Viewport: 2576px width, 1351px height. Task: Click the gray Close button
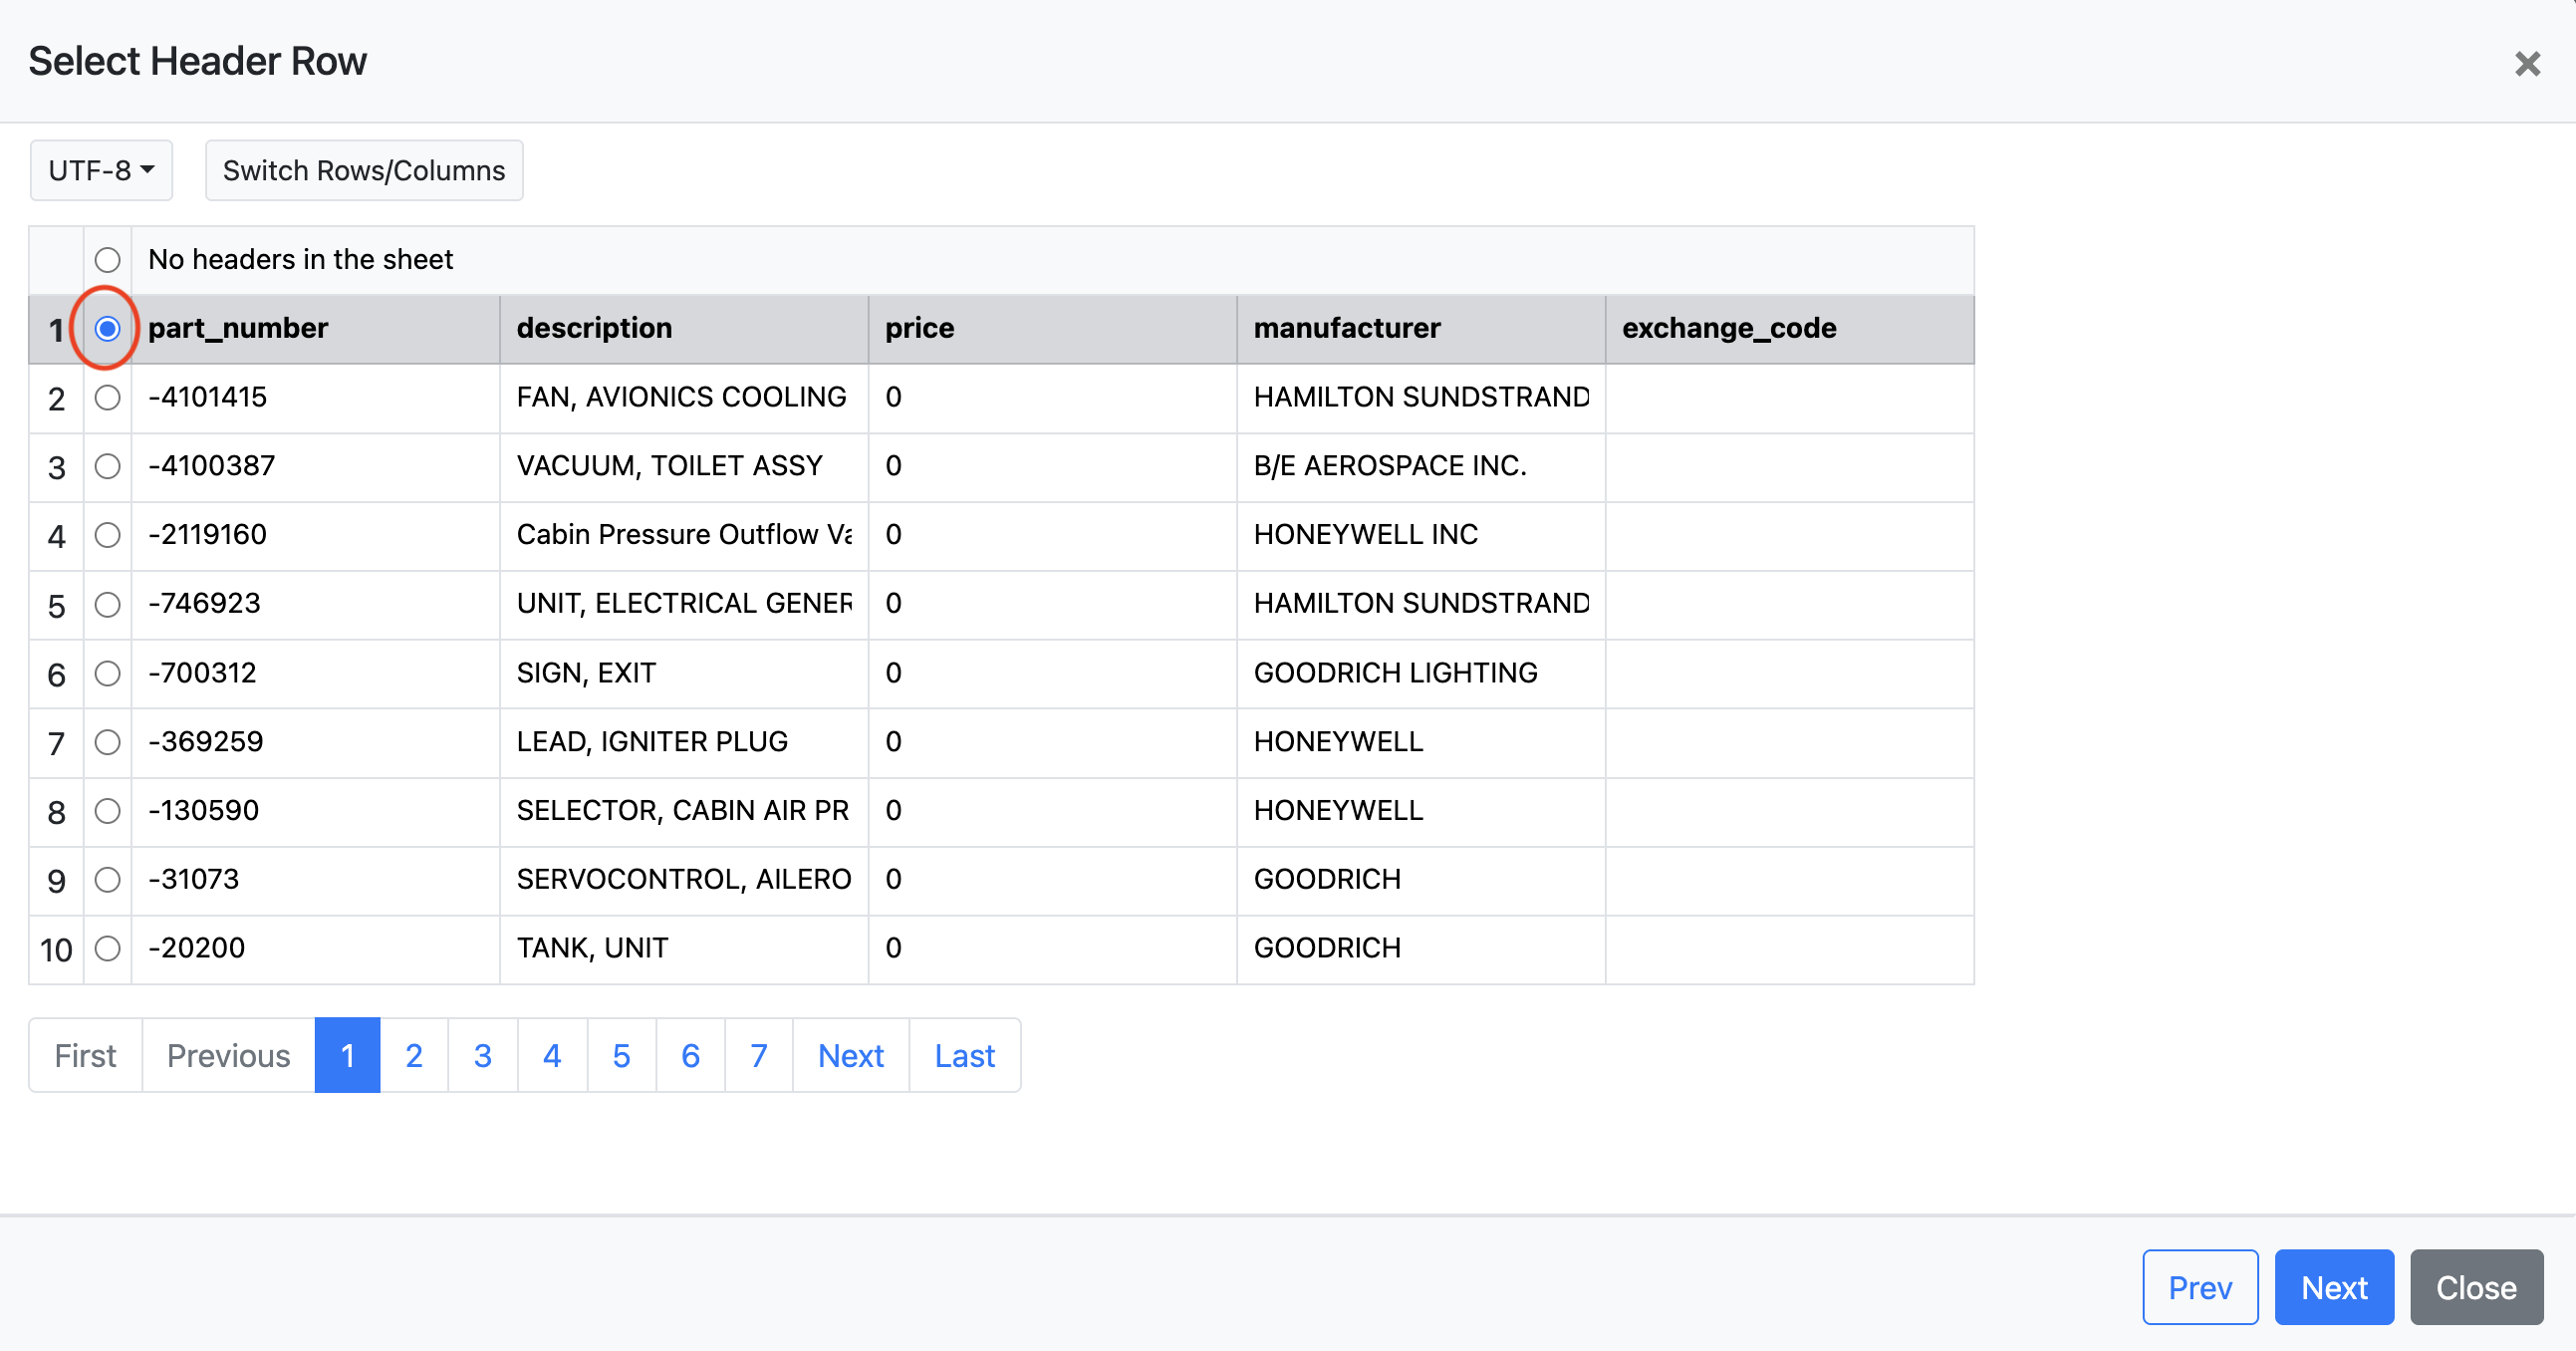tap(2475, 1286)
